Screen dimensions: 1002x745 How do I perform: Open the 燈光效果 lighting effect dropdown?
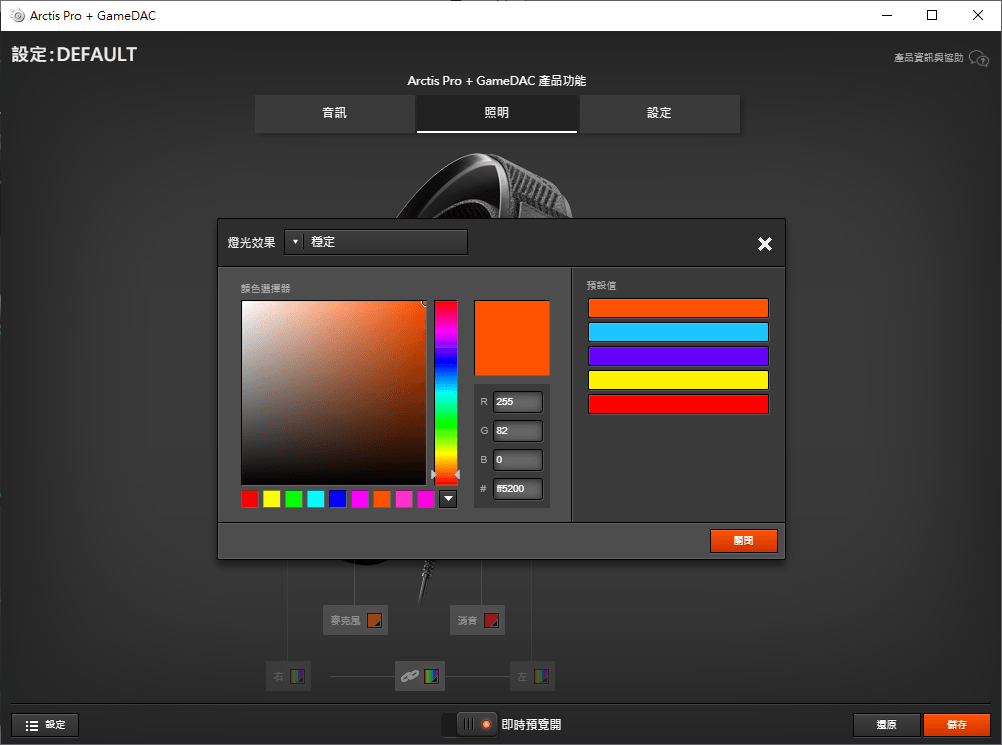click(376, 242)
